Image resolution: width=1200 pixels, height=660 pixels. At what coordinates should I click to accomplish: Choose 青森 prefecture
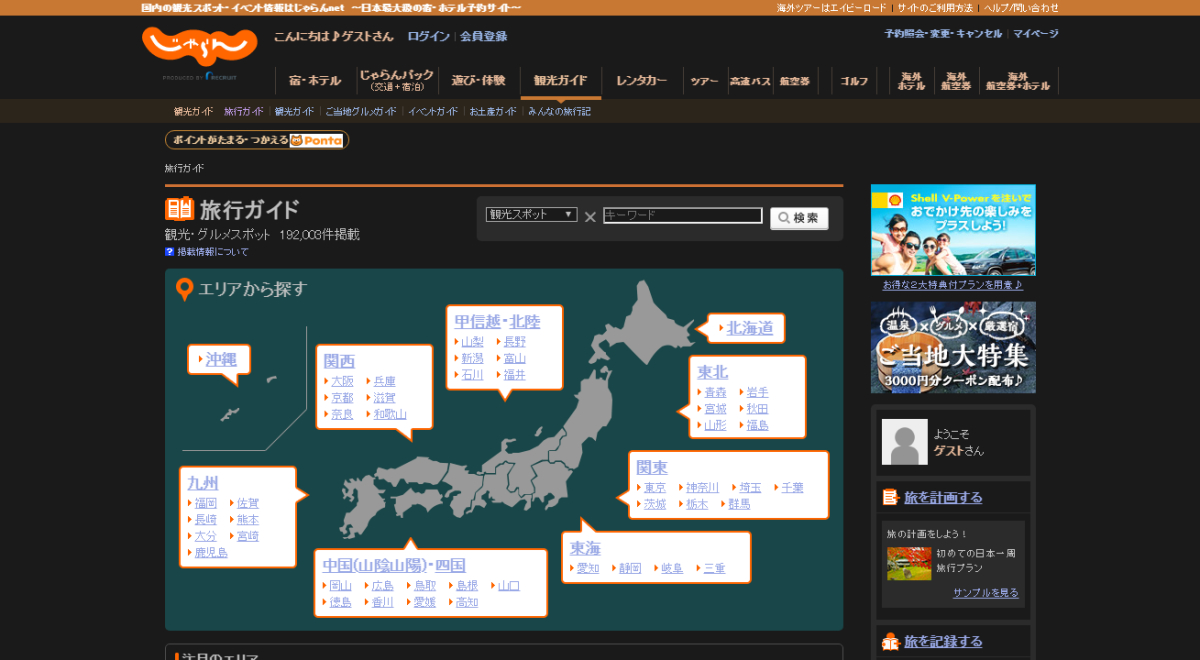point(715,393)
